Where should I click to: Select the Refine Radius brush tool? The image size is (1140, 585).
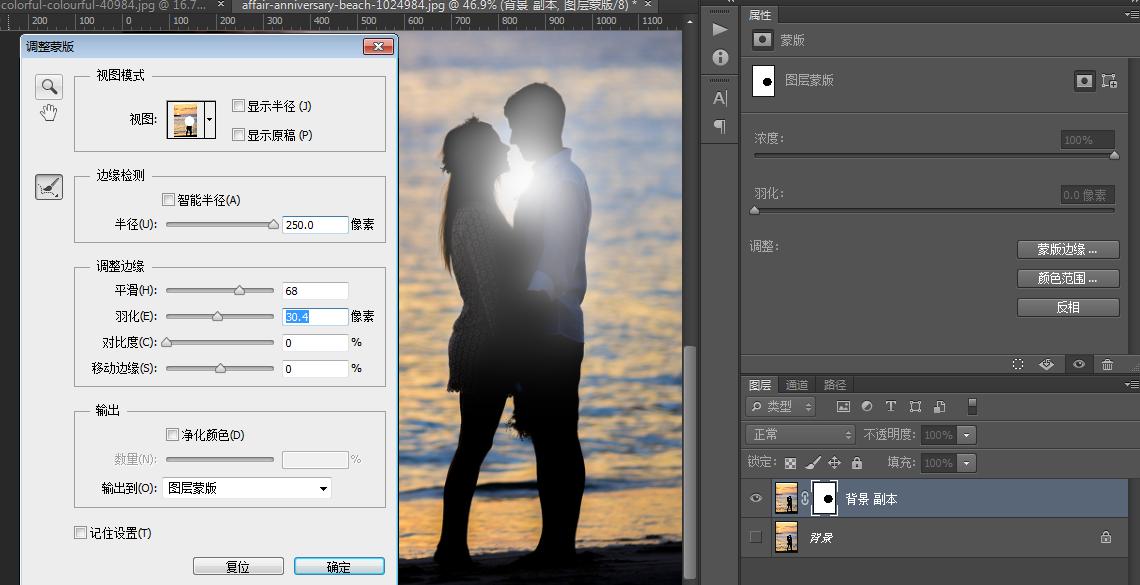point(49,187)
